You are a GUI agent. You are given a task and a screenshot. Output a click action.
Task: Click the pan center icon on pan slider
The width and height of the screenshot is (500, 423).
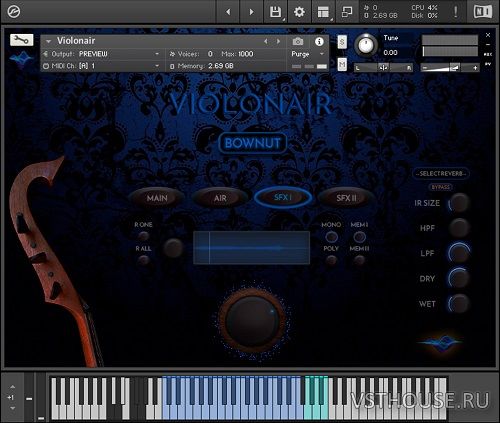[x=383, y=68]
